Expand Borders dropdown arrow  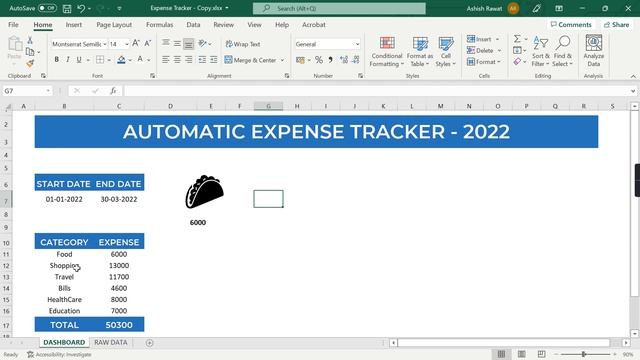point(109,60)
